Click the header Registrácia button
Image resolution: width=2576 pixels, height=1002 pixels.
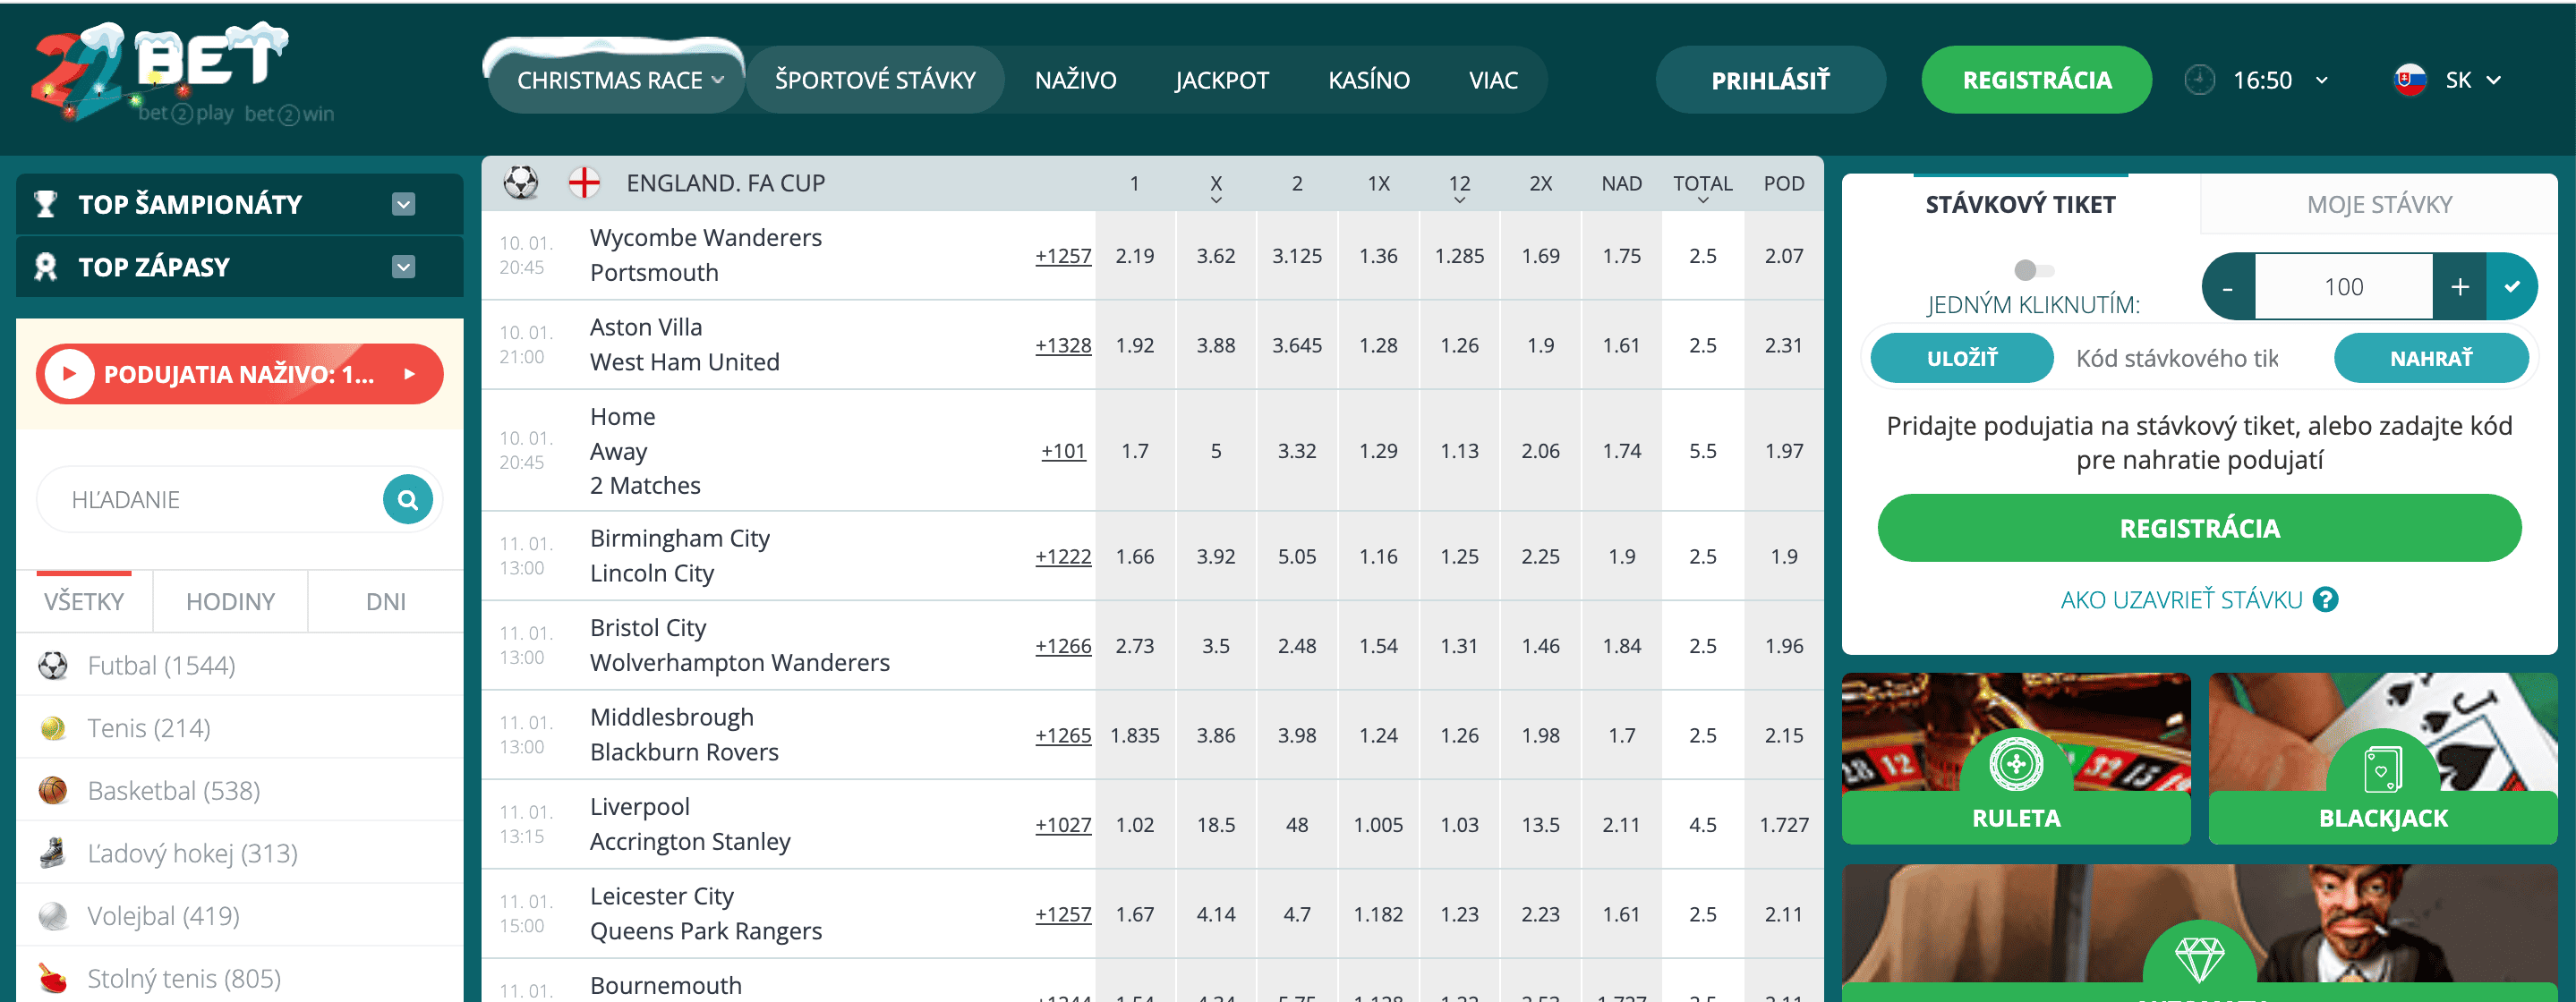tap(2037, 80)
